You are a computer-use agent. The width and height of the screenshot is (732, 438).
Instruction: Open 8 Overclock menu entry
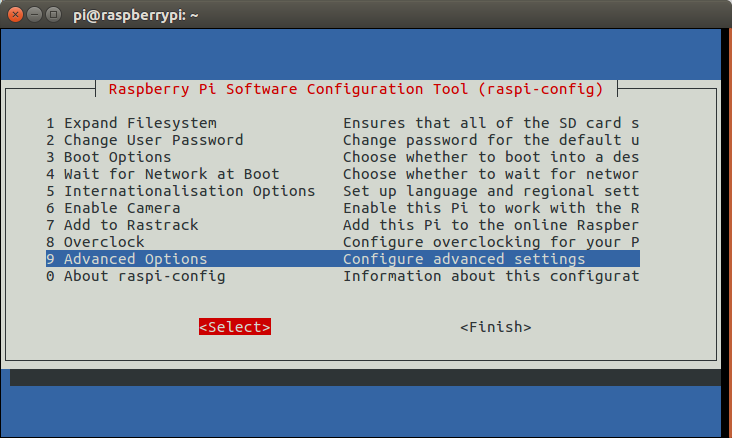pos(95,242)
